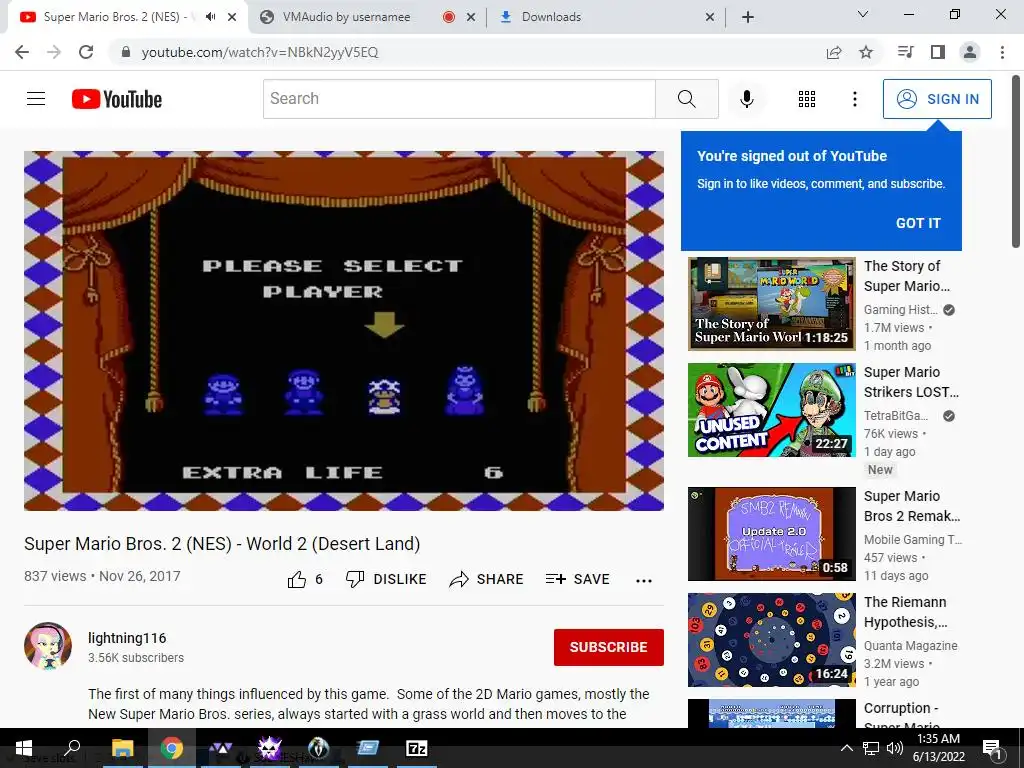1024x768 pixels.
Task: Bookmark this page with star icon
Action: coord(866,52)
